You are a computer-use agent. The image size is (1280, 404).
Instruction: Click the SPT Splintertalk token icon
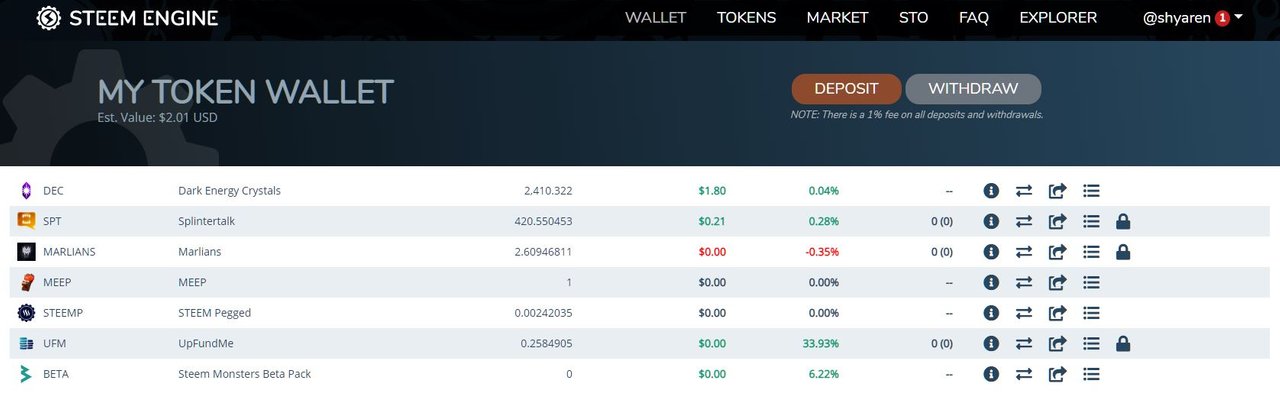click(x=26, y=222)
